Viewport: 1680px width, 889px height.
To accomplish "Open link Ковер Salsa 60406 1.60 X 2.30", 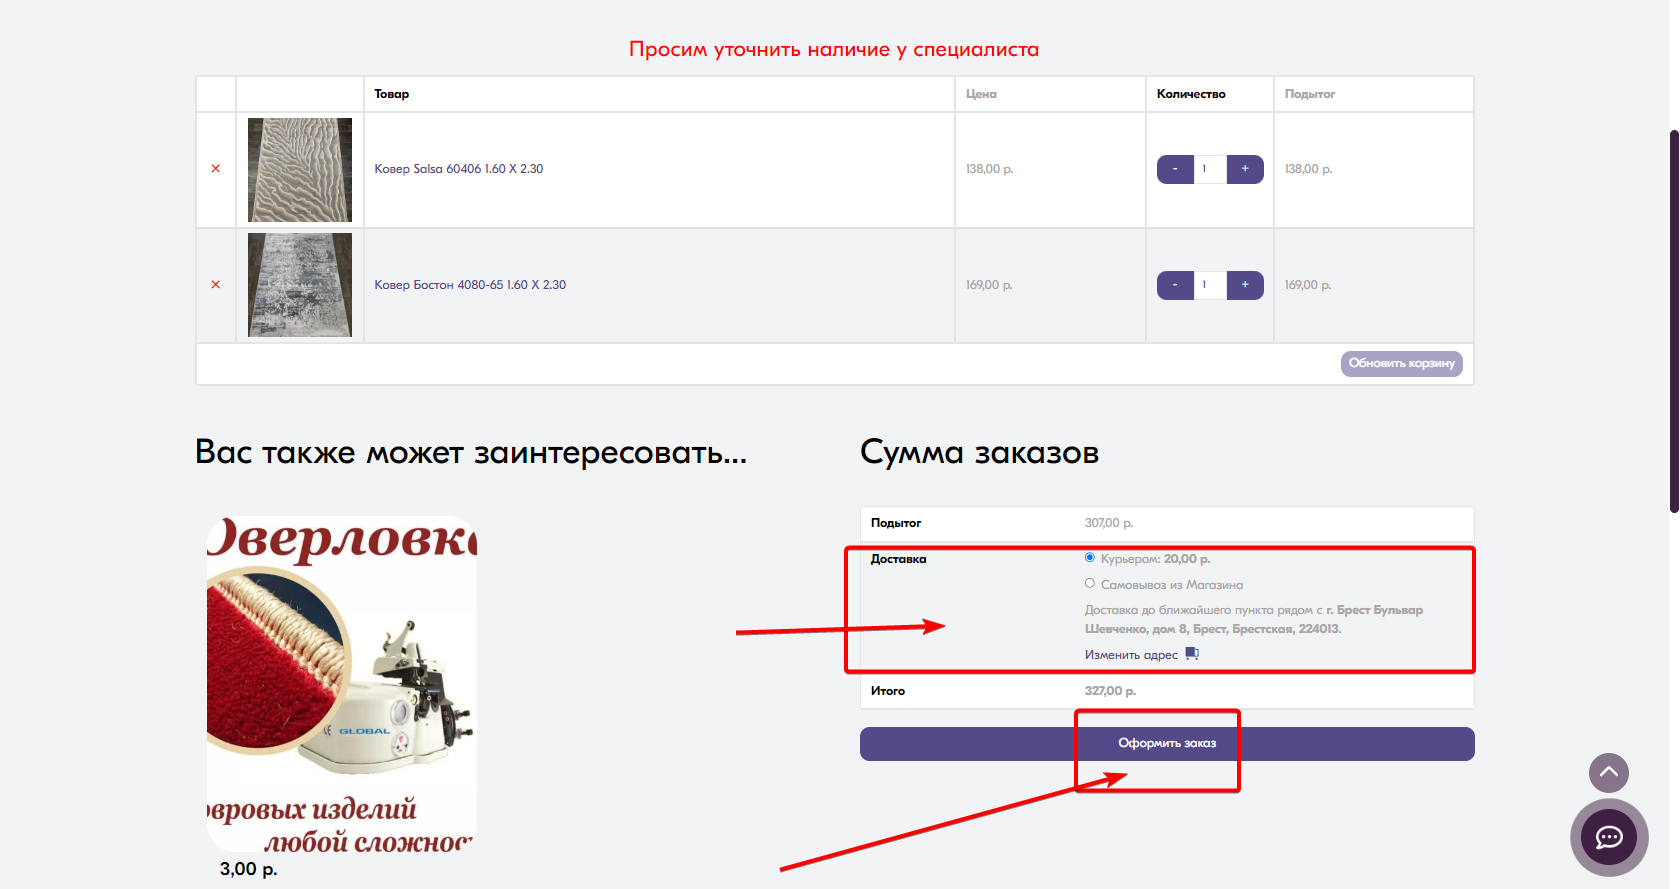I will (x=459, y=169).
